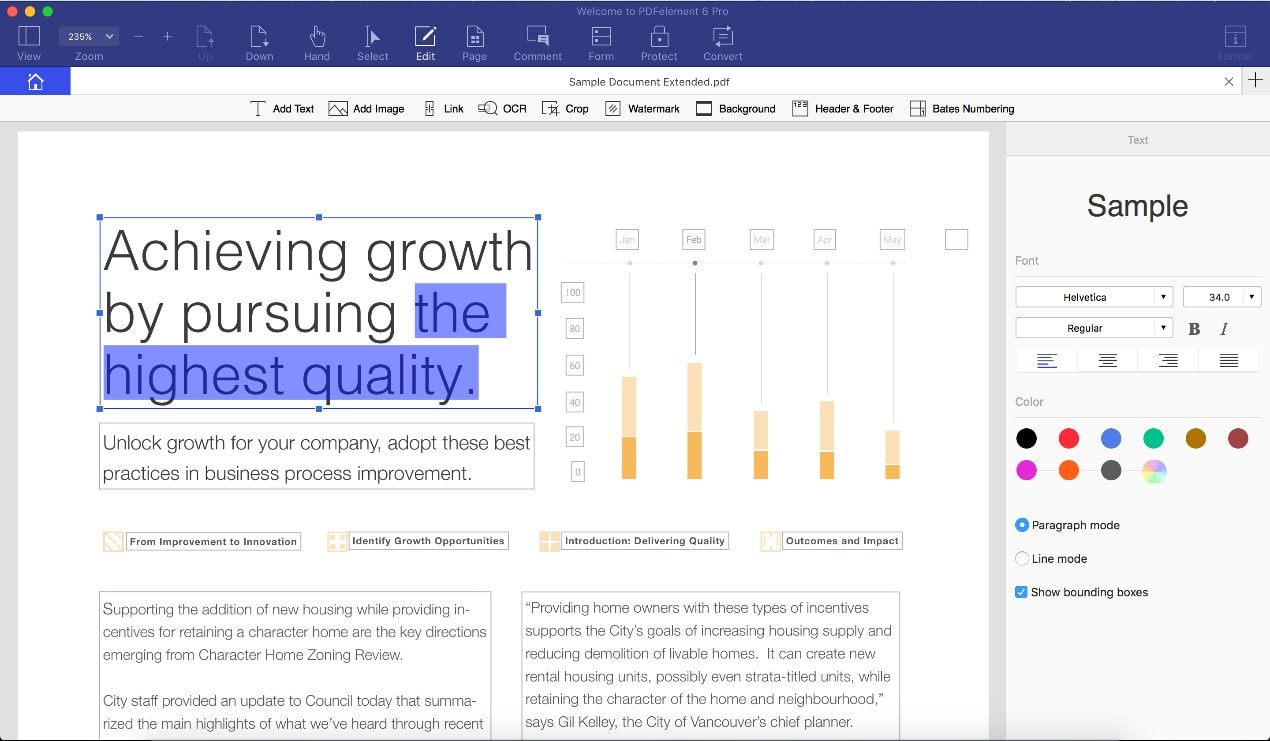The width and height of the screenshot is (1270, 741).
Task: Click the Add Text button
Action: click(x=282, y=108)
